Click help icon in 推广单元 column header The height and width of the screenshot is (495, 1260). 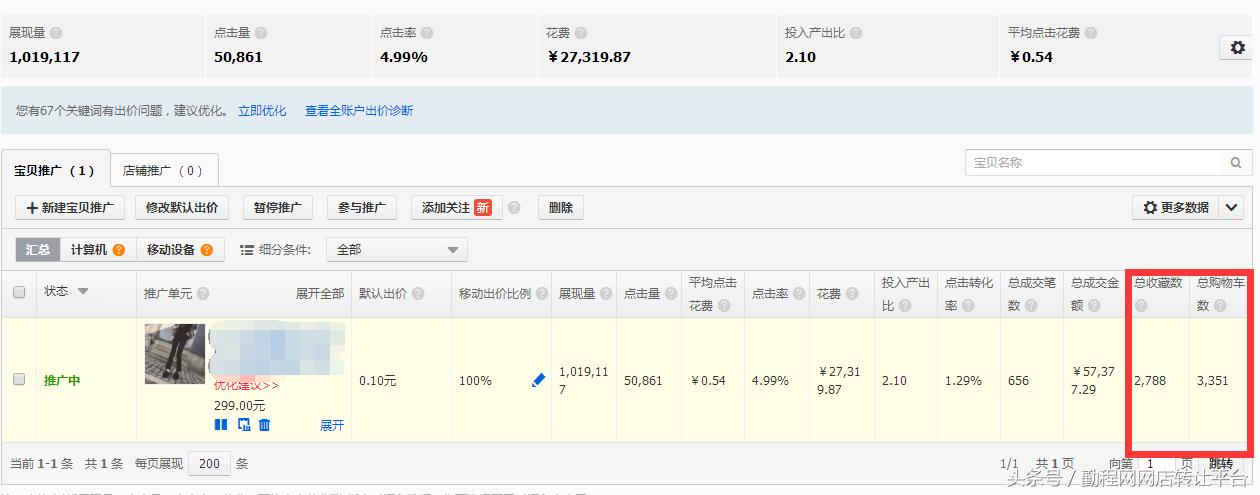[203, 294]
